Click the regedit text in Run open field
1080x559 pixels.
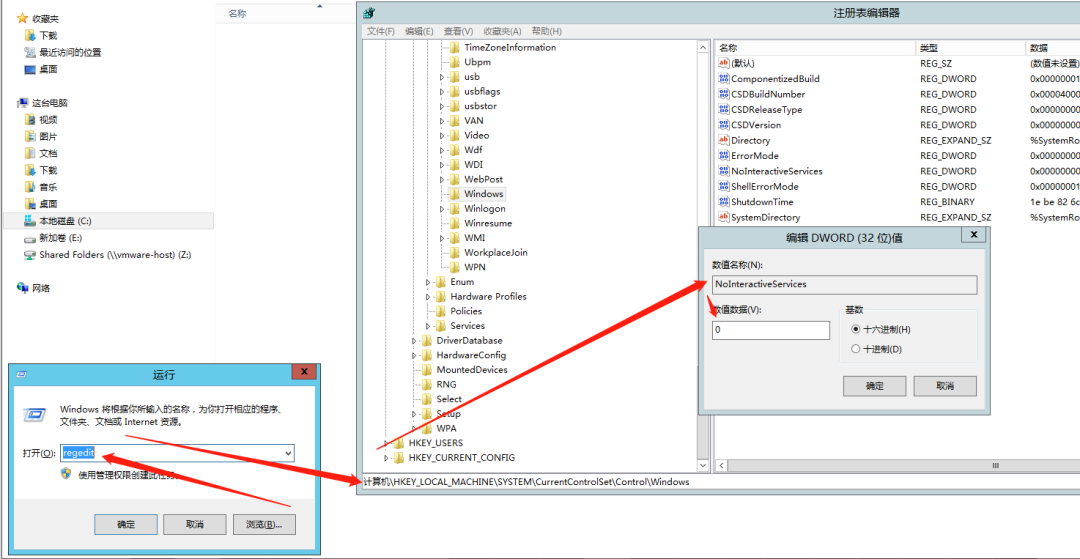(78, 452)
